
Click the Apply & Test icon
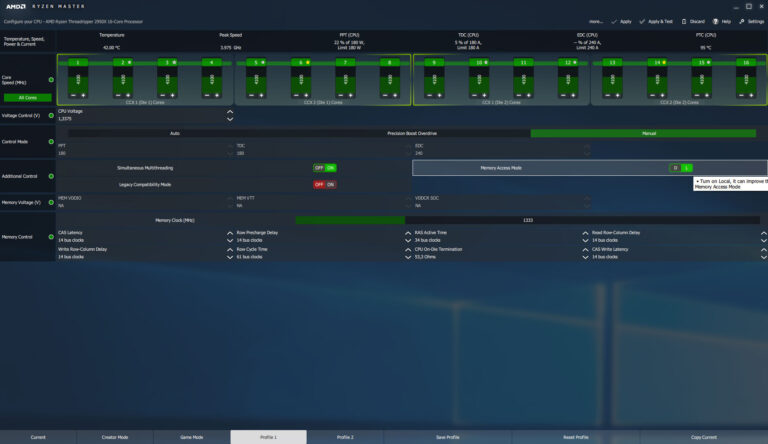click(640, 21)
